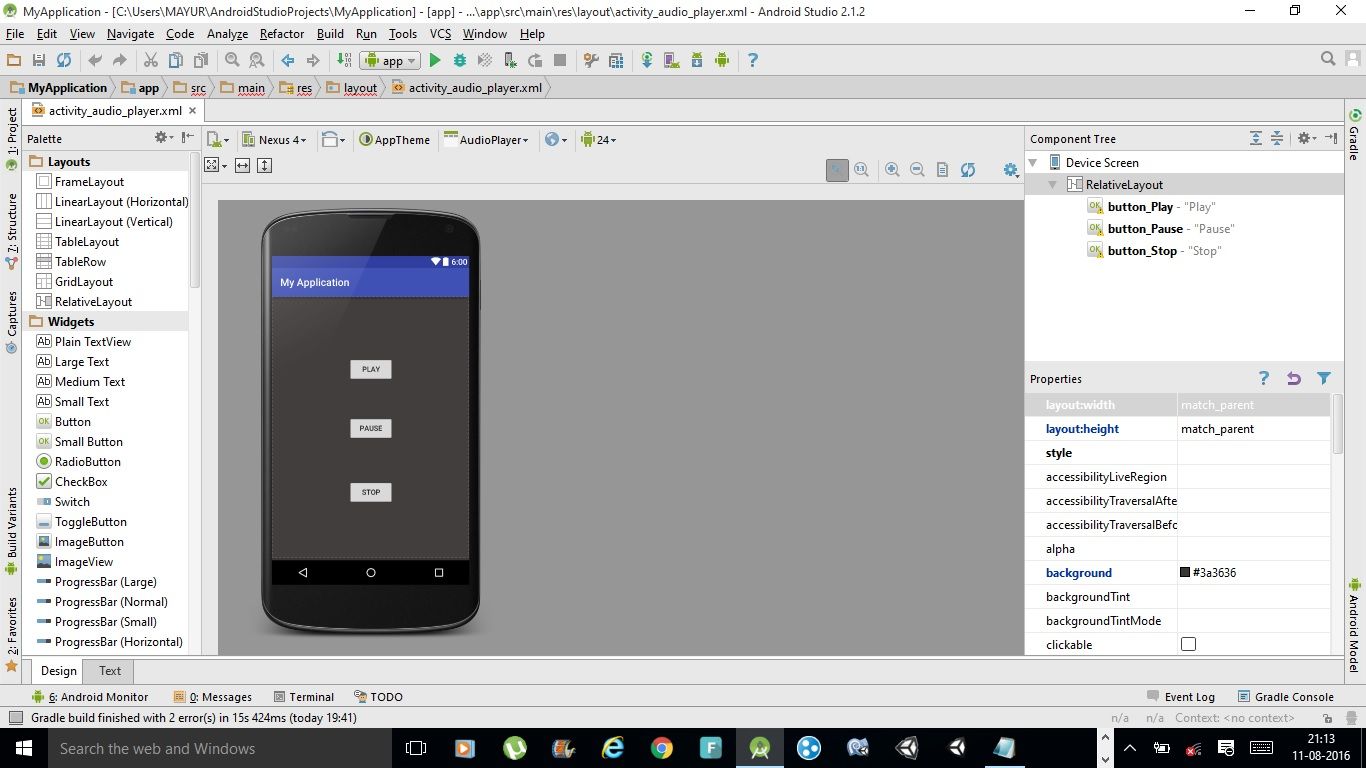The width and height of the screenshot is (1366, 768).
Task: Debug the app using the bug icon
Action: pos(458,60)
